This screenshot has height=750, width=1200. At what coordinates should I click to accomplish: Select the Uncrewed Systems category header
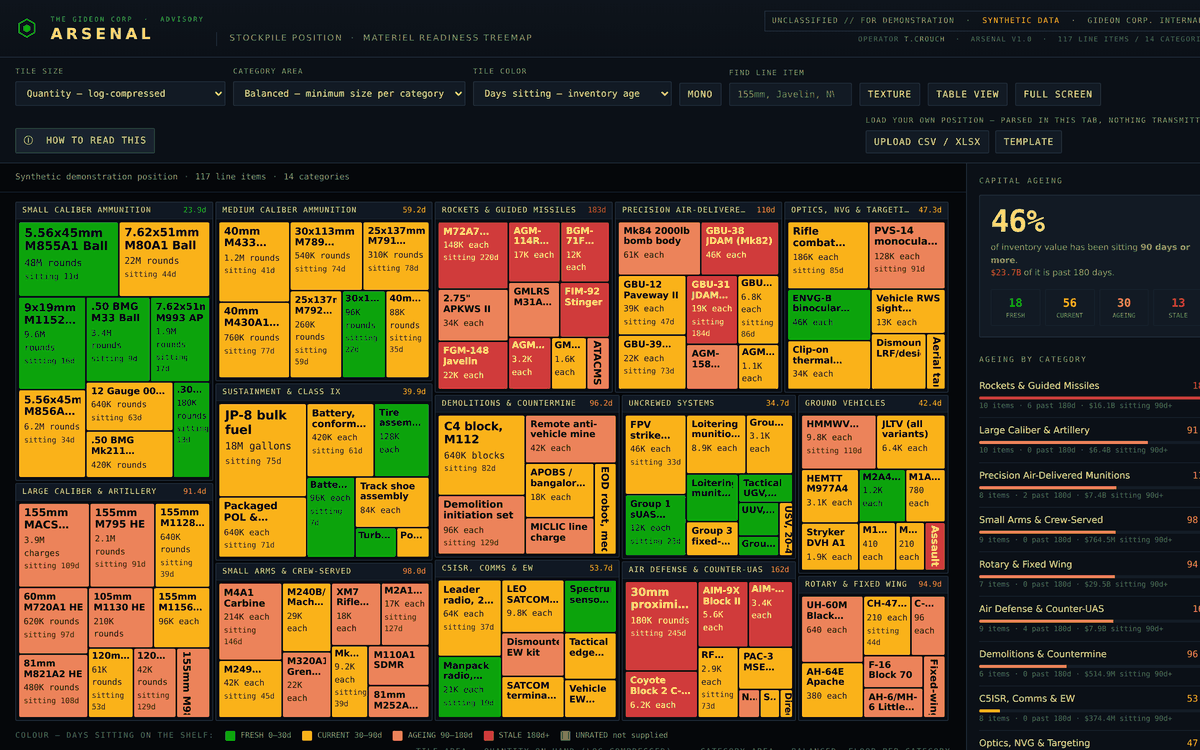click(708, 402)
